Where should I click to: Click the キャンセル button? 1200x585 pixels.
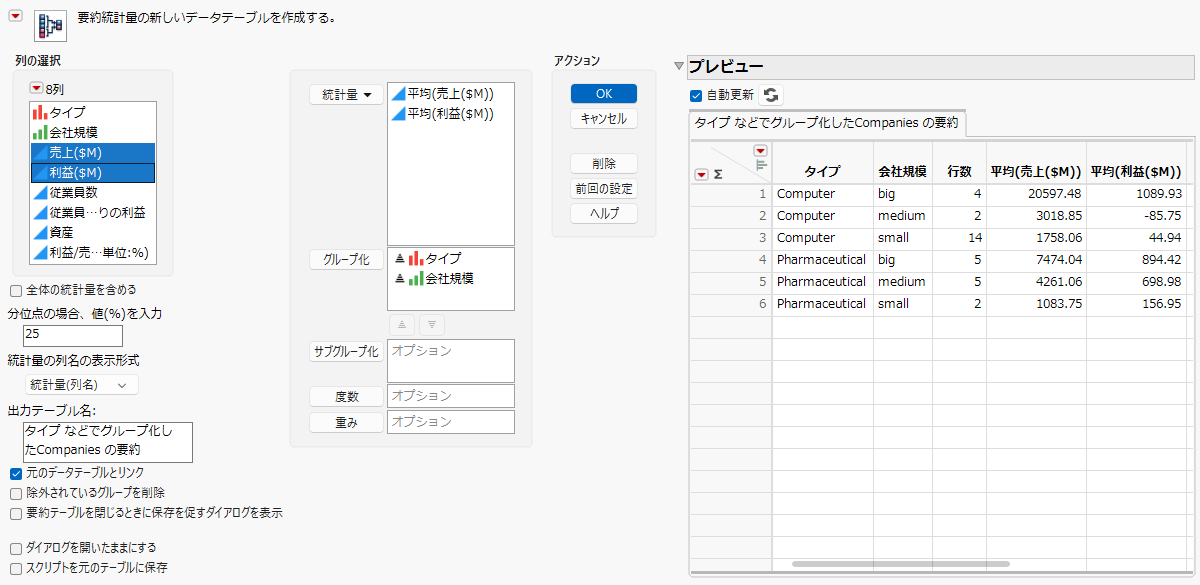click(604, 119)
